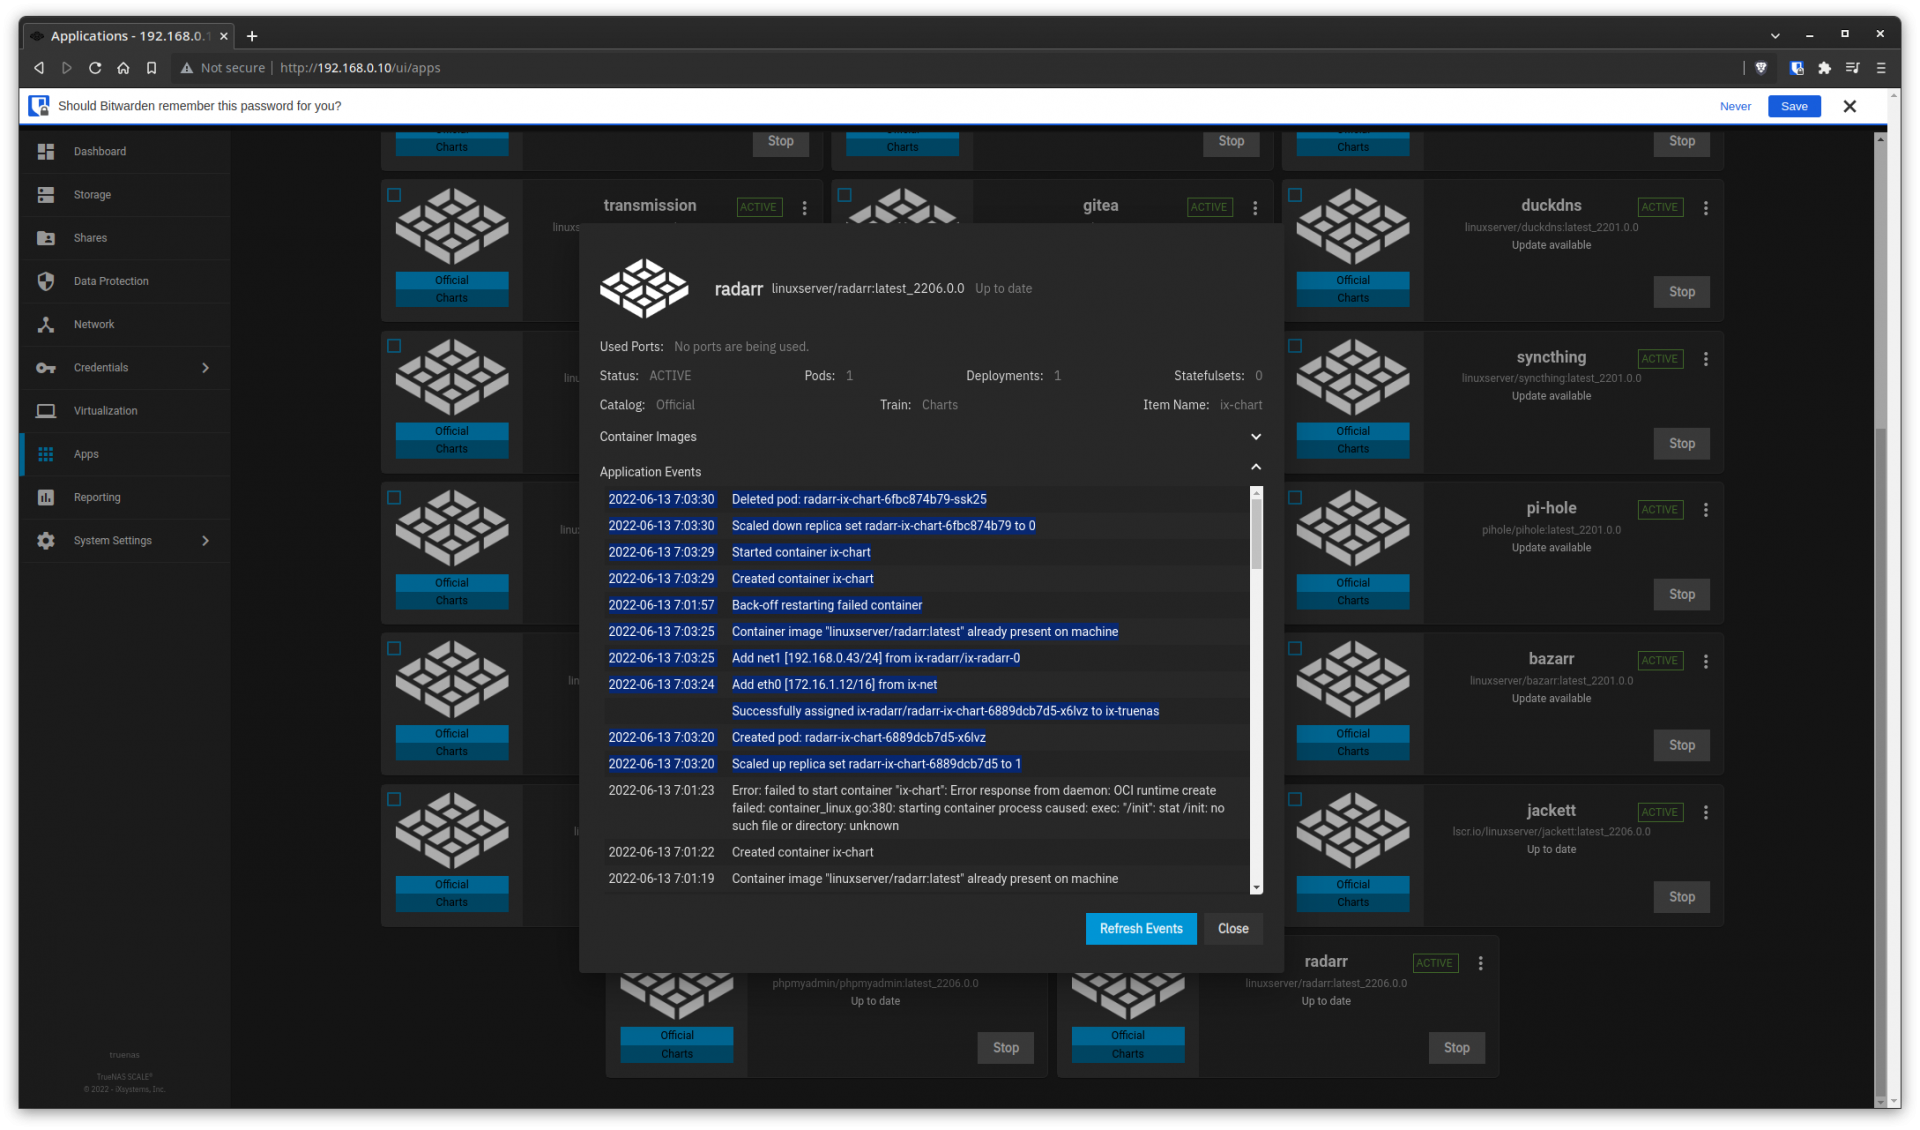Select the transmission app checkbox

[x=394, y=195]
